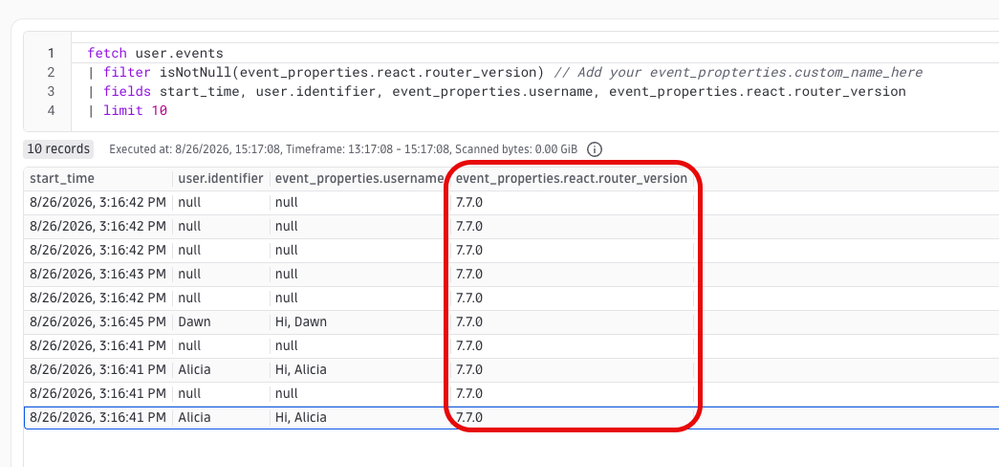Click the "Executed at: 8/26/2026, 15:17:08" text
The height and width of the screenshot is (467, 999).
tap(196, 150)
